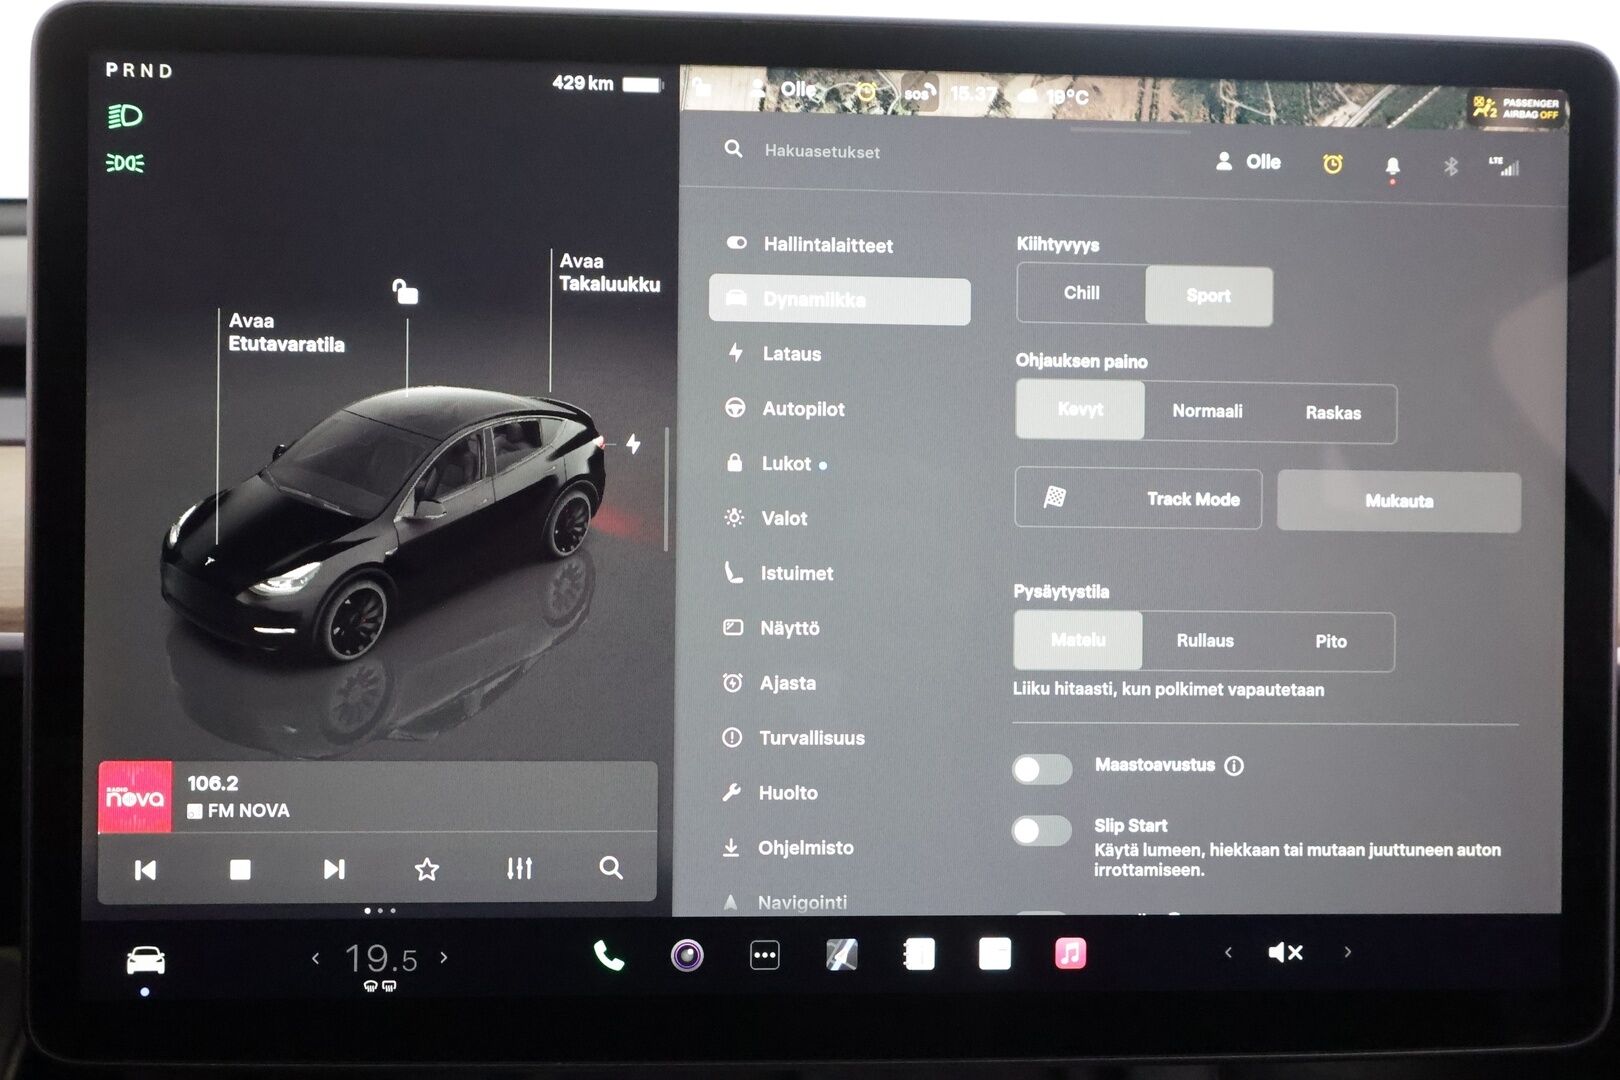Tap the headlights indicator icon

point(125,116)
